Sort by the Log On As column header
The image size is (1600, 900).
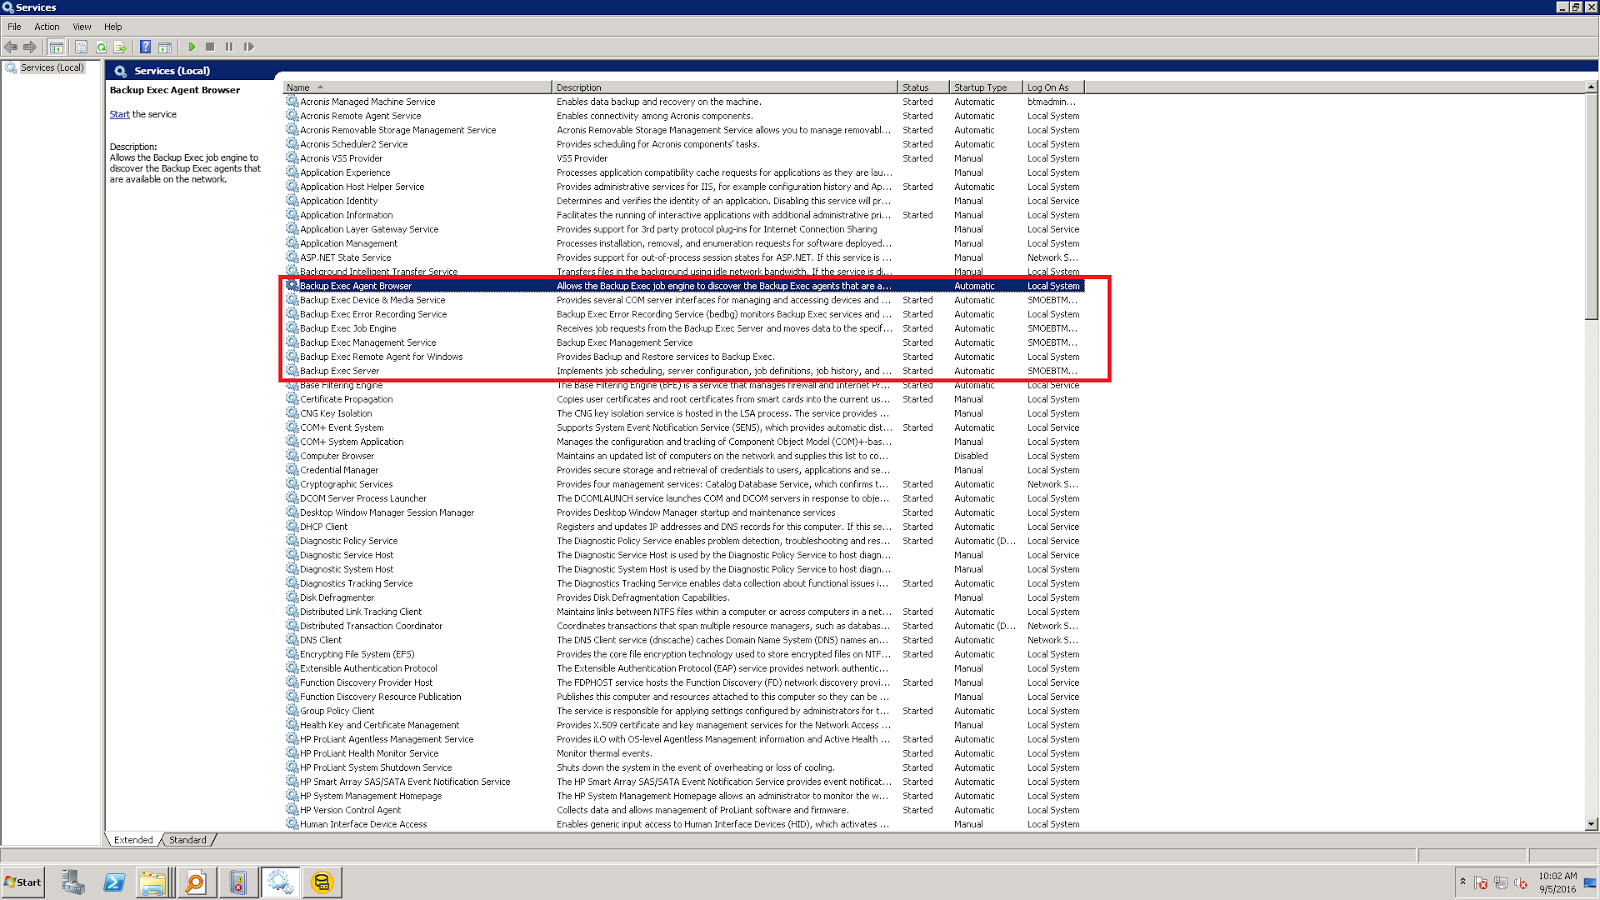pos(1053,88)
